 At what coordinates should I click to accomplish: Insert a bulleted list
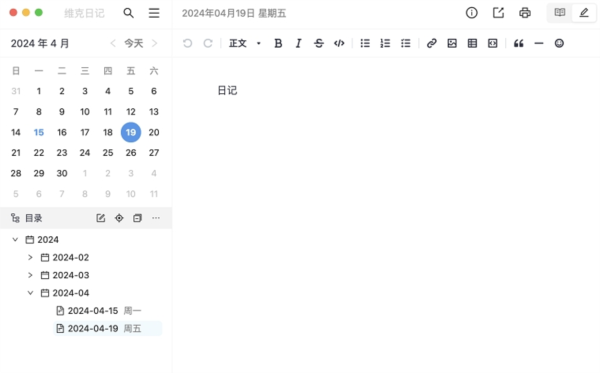(x=365, y=43)
